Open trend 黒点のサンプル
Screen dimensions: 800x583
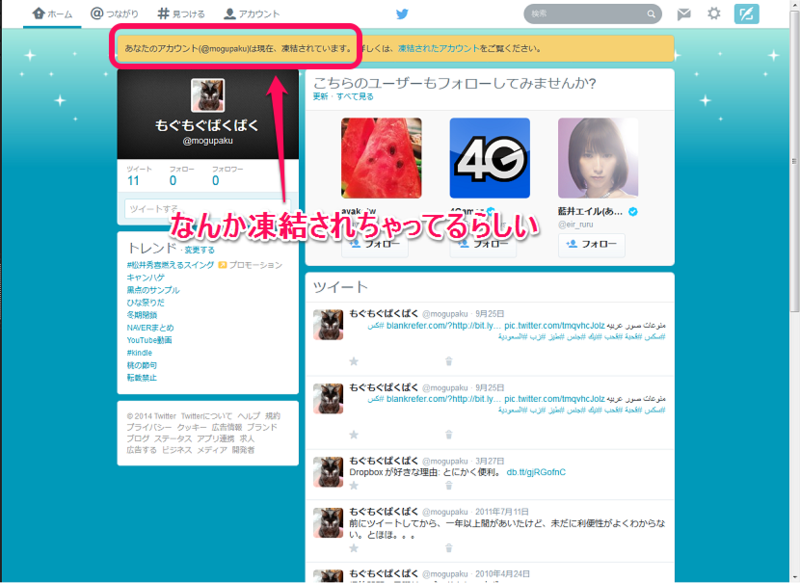pyautogui.click(x=153, y=290)
